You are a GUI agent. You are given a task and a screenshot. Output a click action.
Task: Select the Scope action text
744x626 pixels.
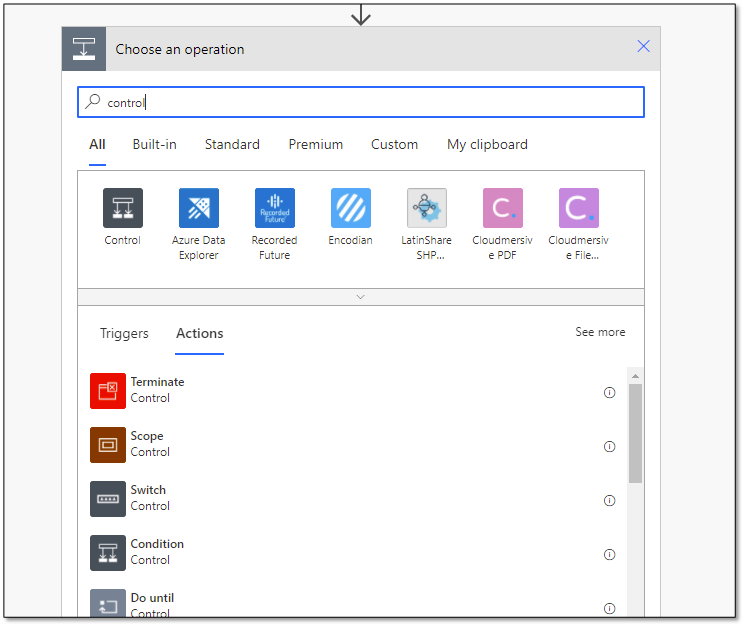click(x=147, y=436)
